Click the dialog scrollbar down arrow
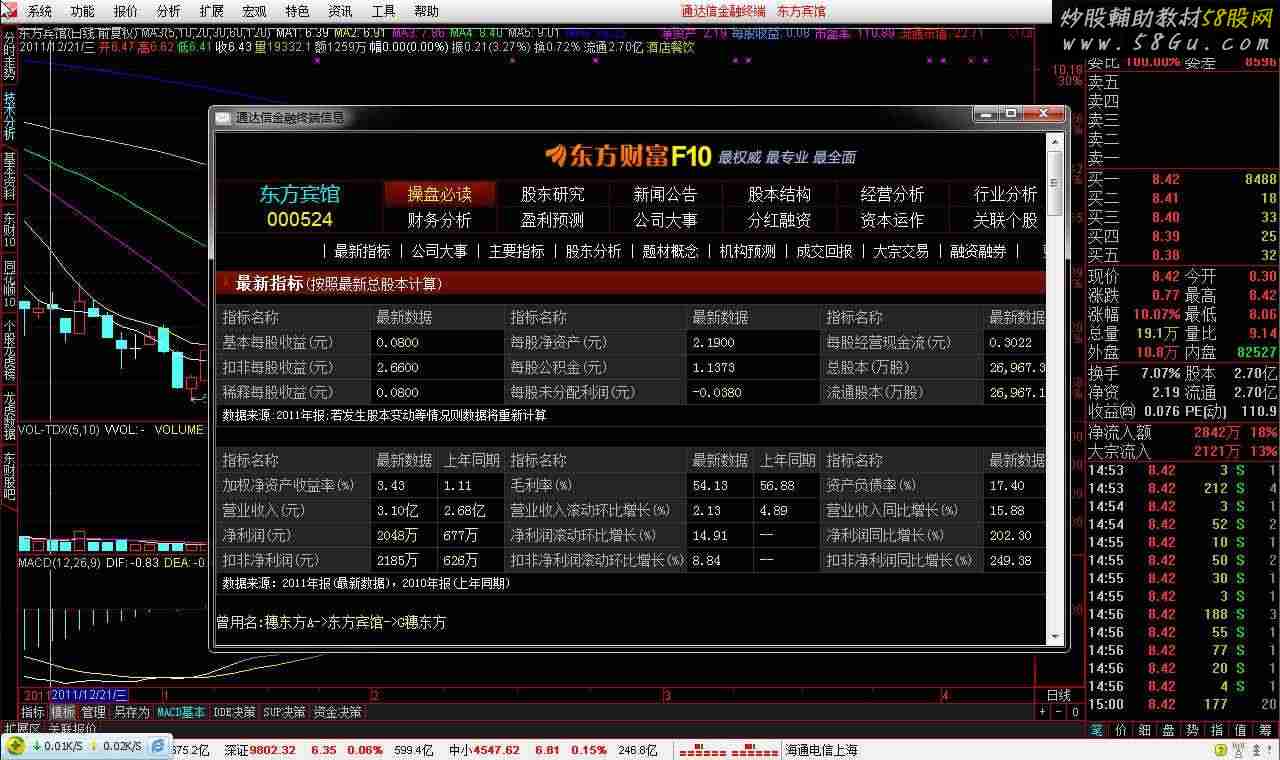1280x760 pixels. [x=1054, y=636]
